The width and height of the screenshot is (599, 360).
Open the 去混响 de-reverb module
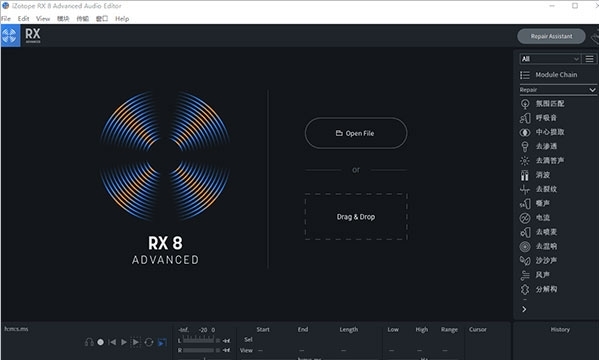[x=538, y=246]
